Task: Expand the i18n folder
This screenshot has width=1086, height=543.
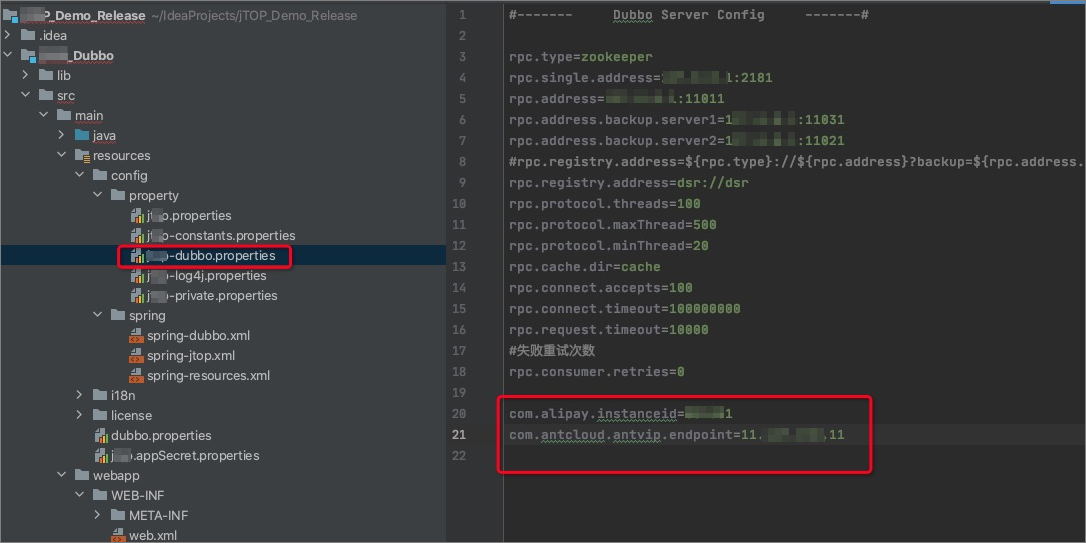Action: [80, 395]
